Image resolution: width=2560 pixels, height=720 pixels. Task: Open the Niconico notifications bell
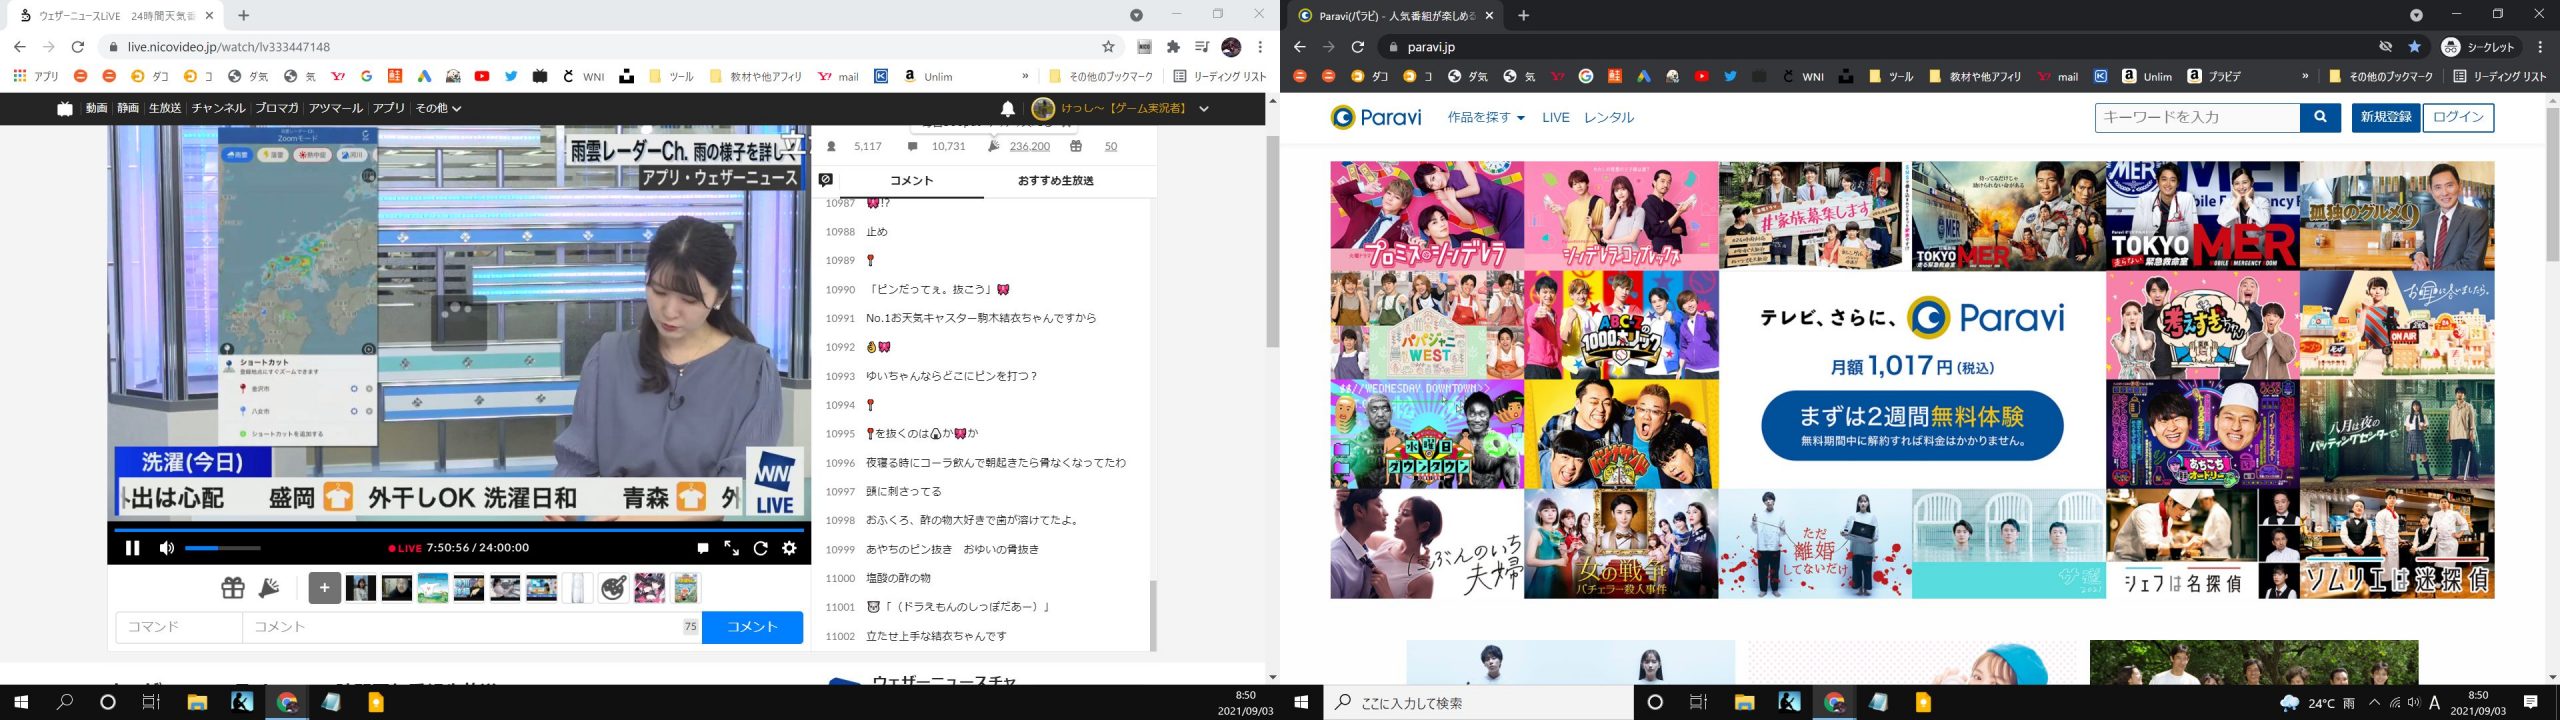(x=1008, y=108)
